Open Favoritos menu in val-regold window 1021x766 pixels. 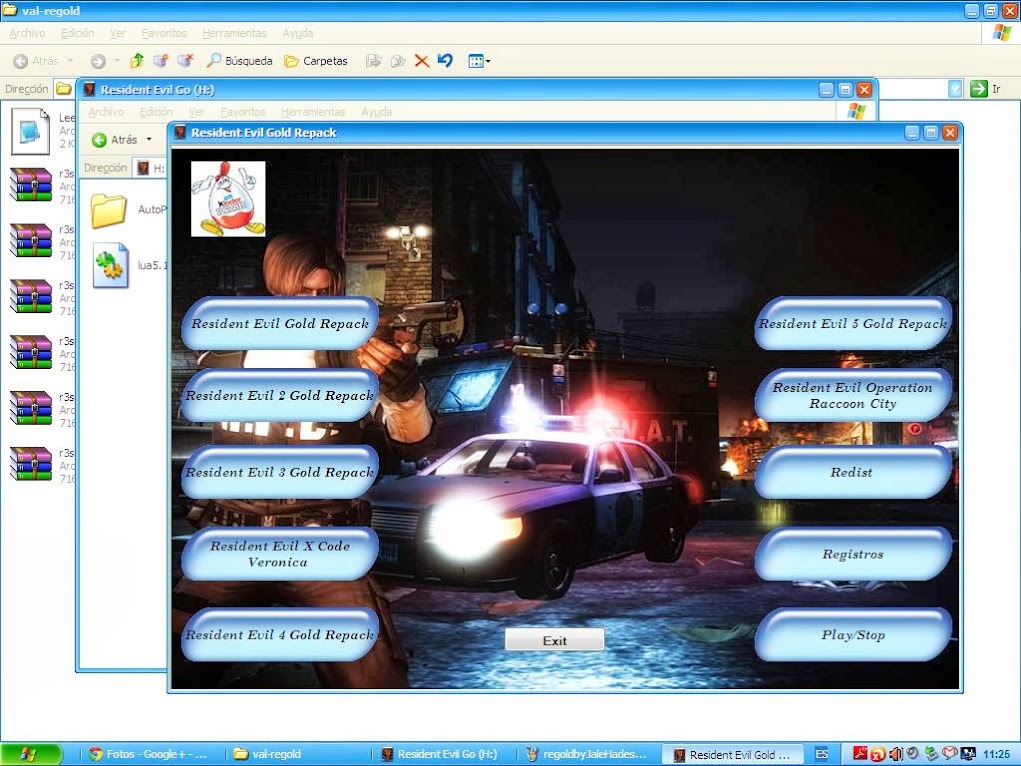[x=164, y=33]
